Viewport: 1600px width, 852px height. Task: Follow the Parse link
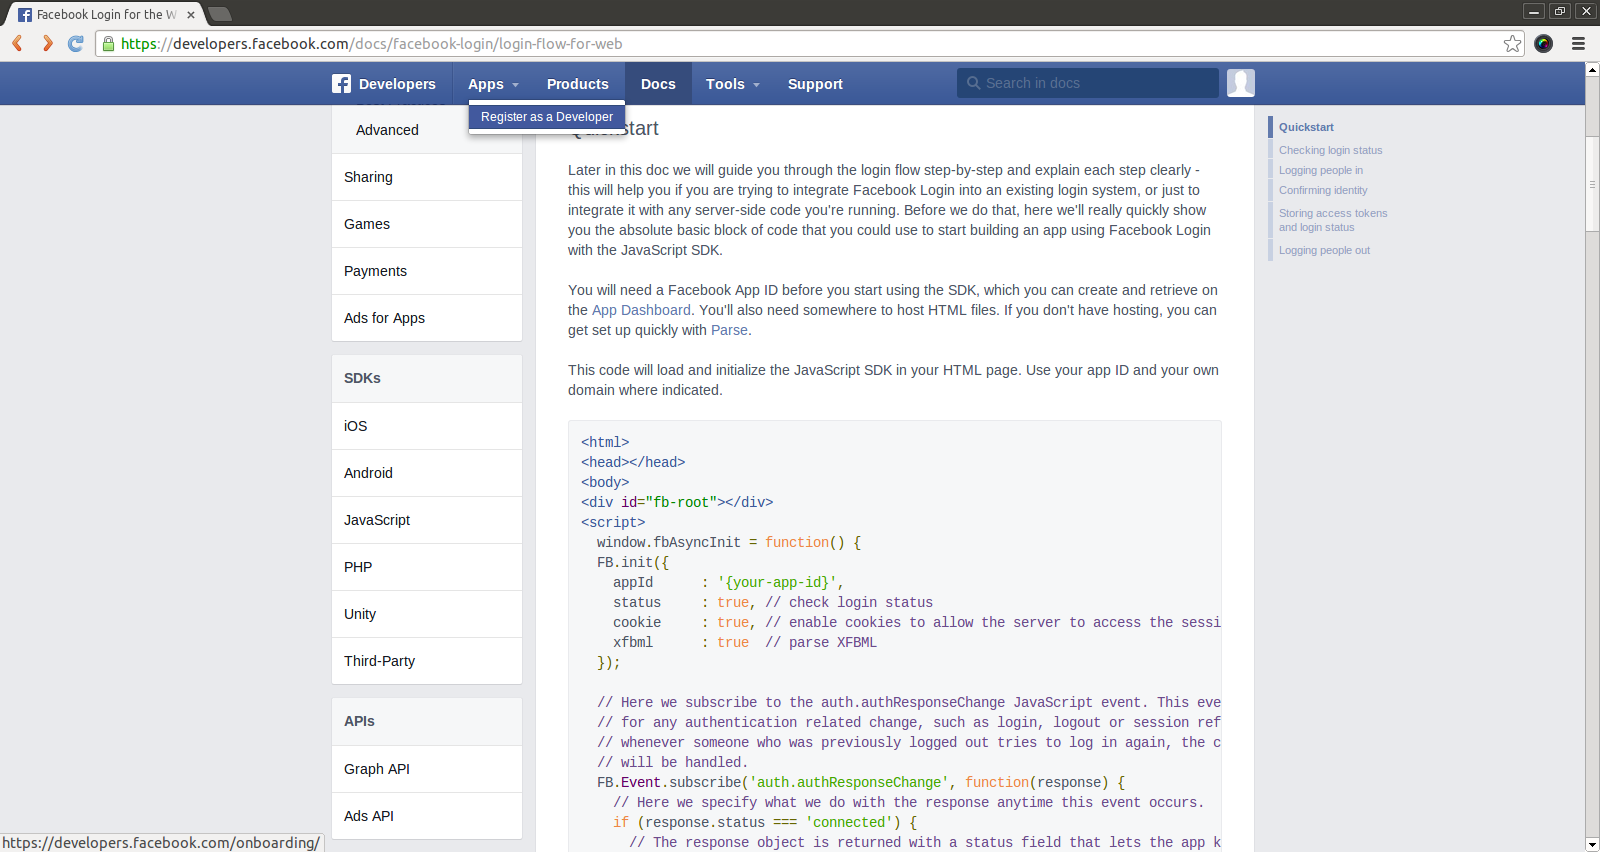pos(729,330)
